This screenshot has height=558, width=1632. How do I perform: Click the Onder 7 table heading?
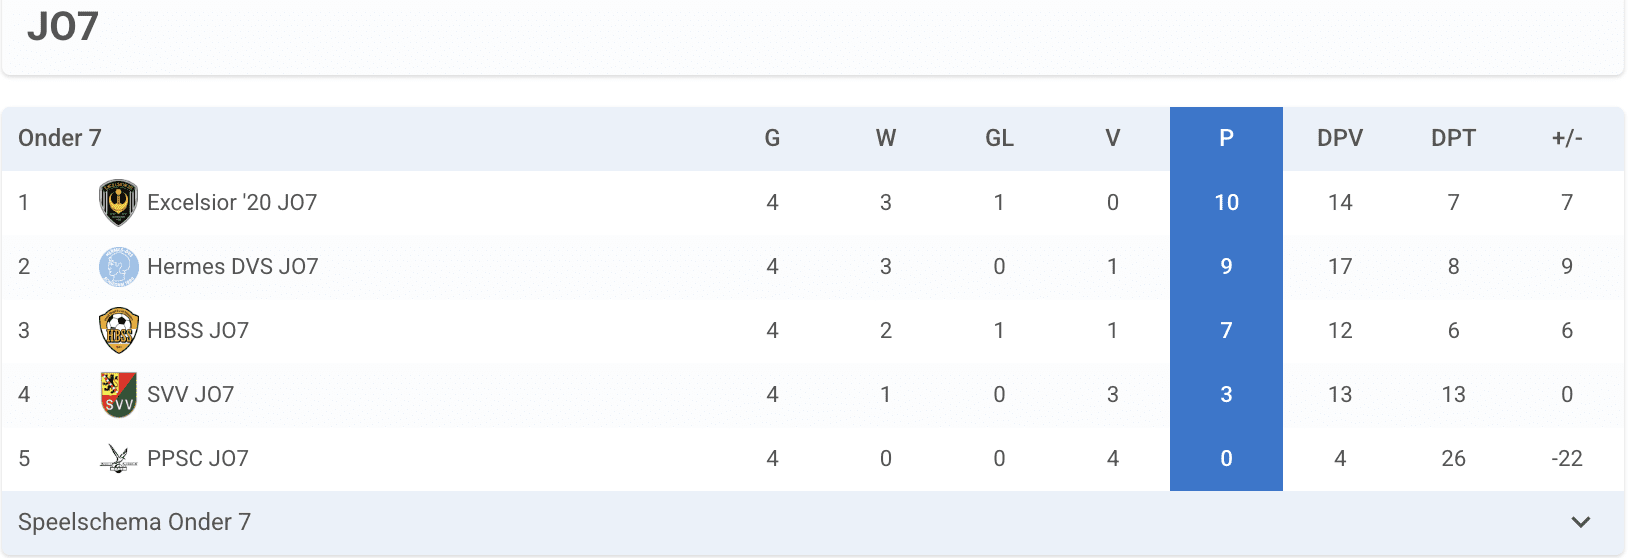point(60,138)
